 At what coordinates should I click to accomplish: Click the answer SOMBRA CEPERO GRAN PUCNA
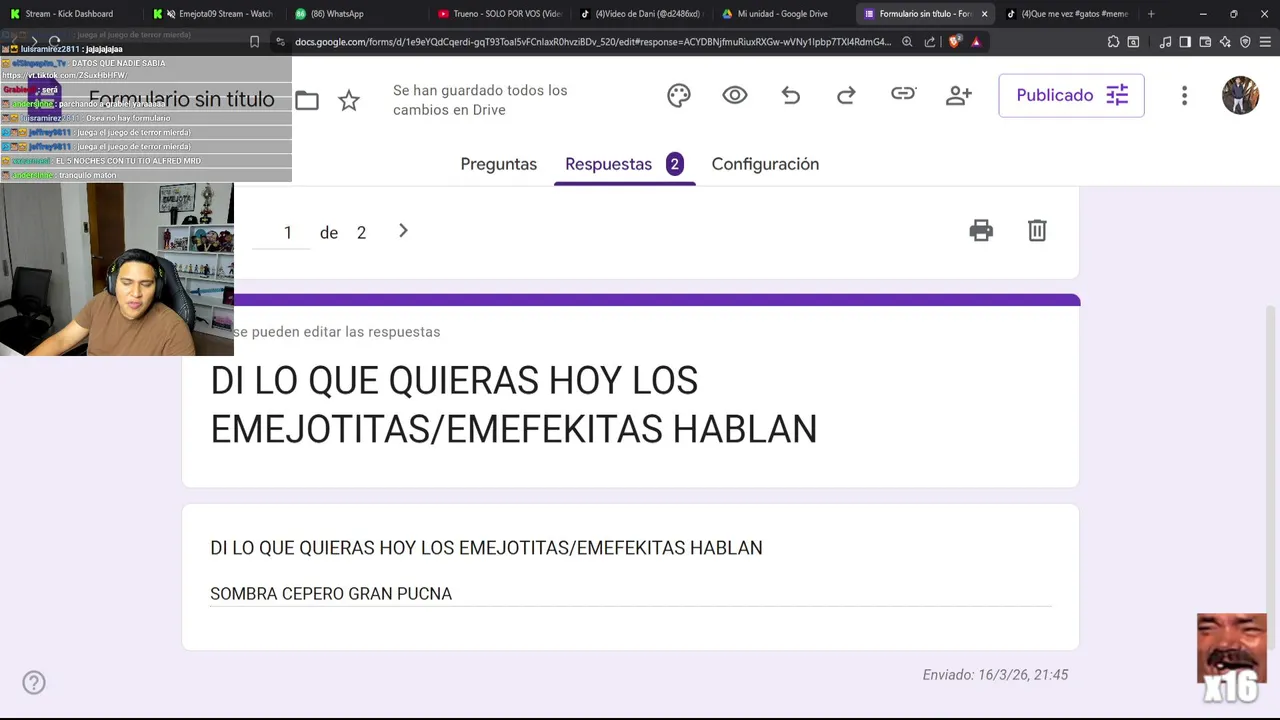pos(331,594)
